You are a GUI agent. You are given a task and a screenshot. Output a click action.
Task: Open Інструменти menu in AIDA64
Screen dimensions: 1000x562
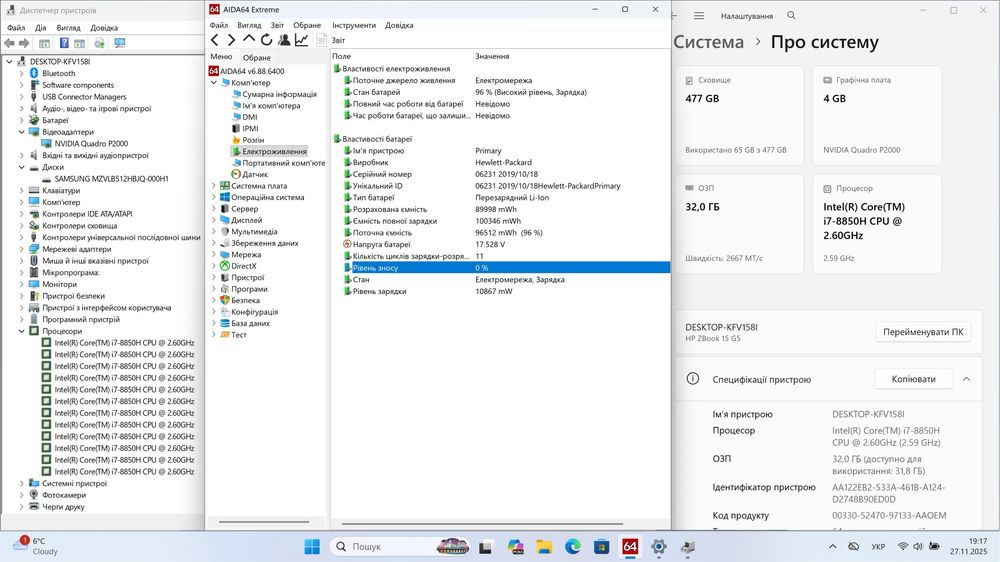point(353,26)
